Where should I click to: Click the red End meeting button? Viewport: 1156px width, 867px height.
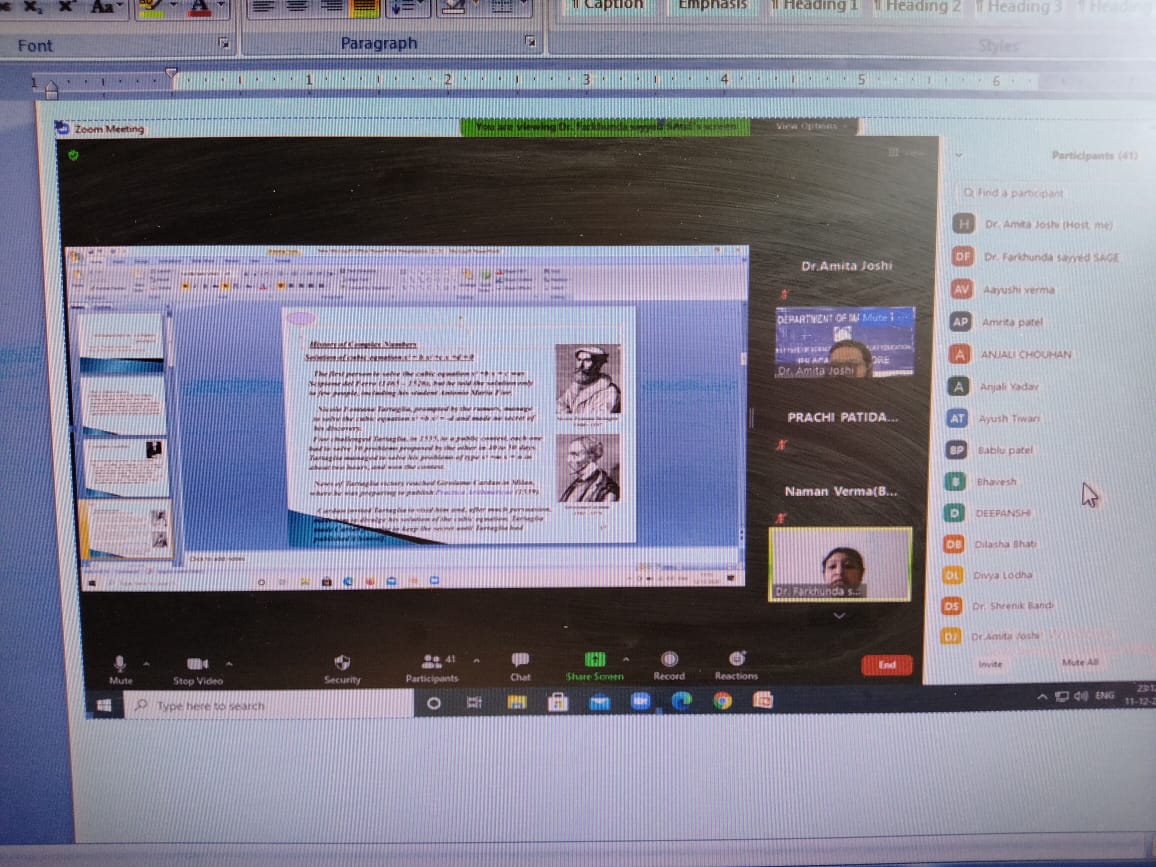[x=887, y=665]
